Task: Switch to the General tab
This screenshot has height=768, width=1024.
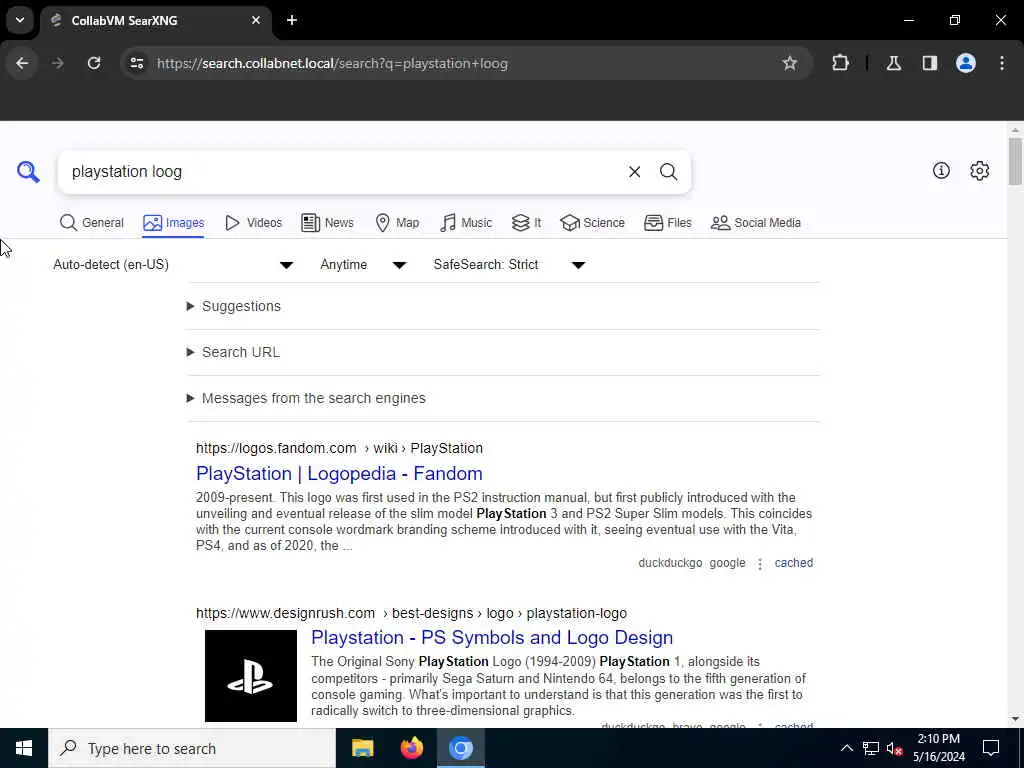Action: (x=91, y=223)
